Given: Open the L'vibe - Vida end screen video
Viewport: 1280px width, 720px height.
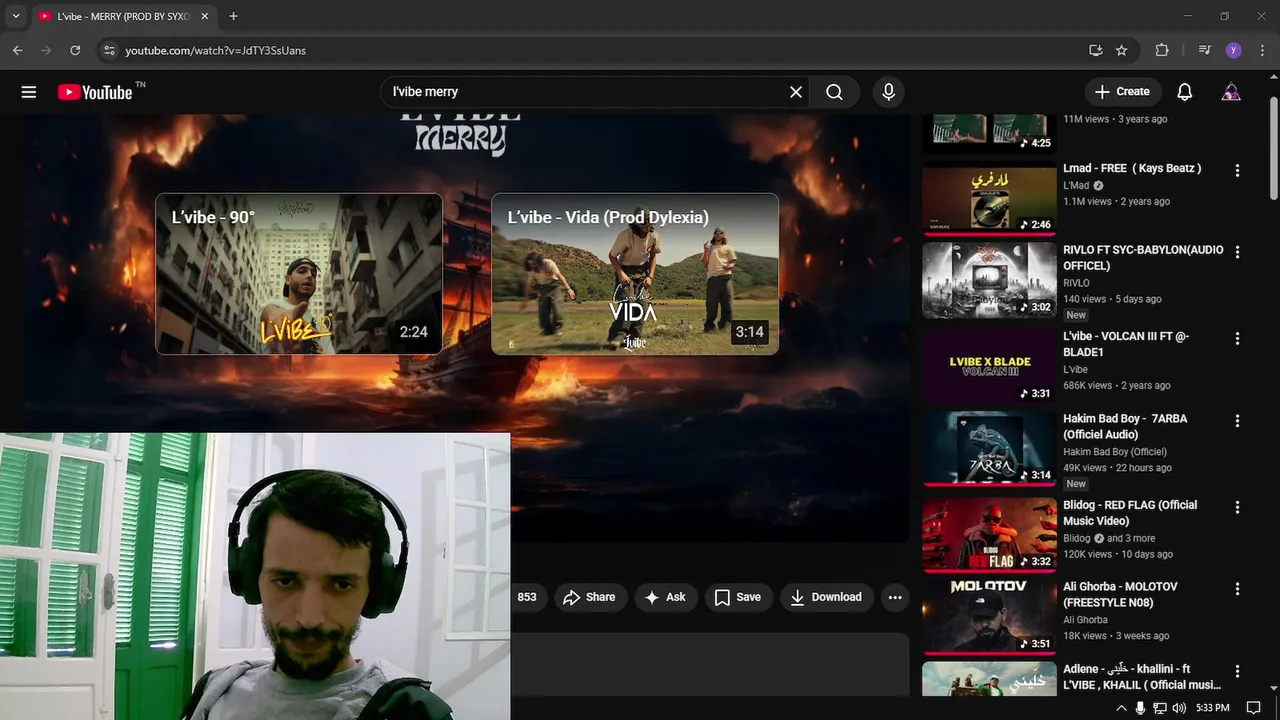Looking at the screenshot, I should click(x=635, y=274).
